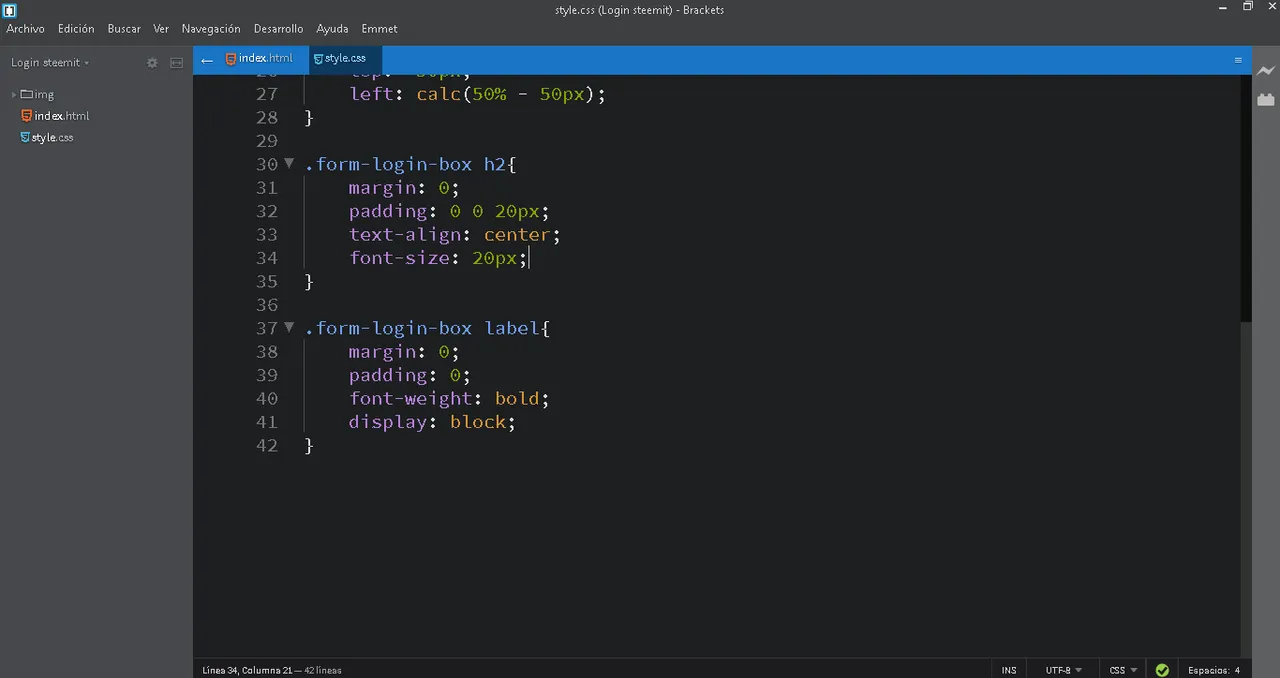Click the Brackets app icon in title bar
The image size is (1280, 678).
(x=10, y=10)
